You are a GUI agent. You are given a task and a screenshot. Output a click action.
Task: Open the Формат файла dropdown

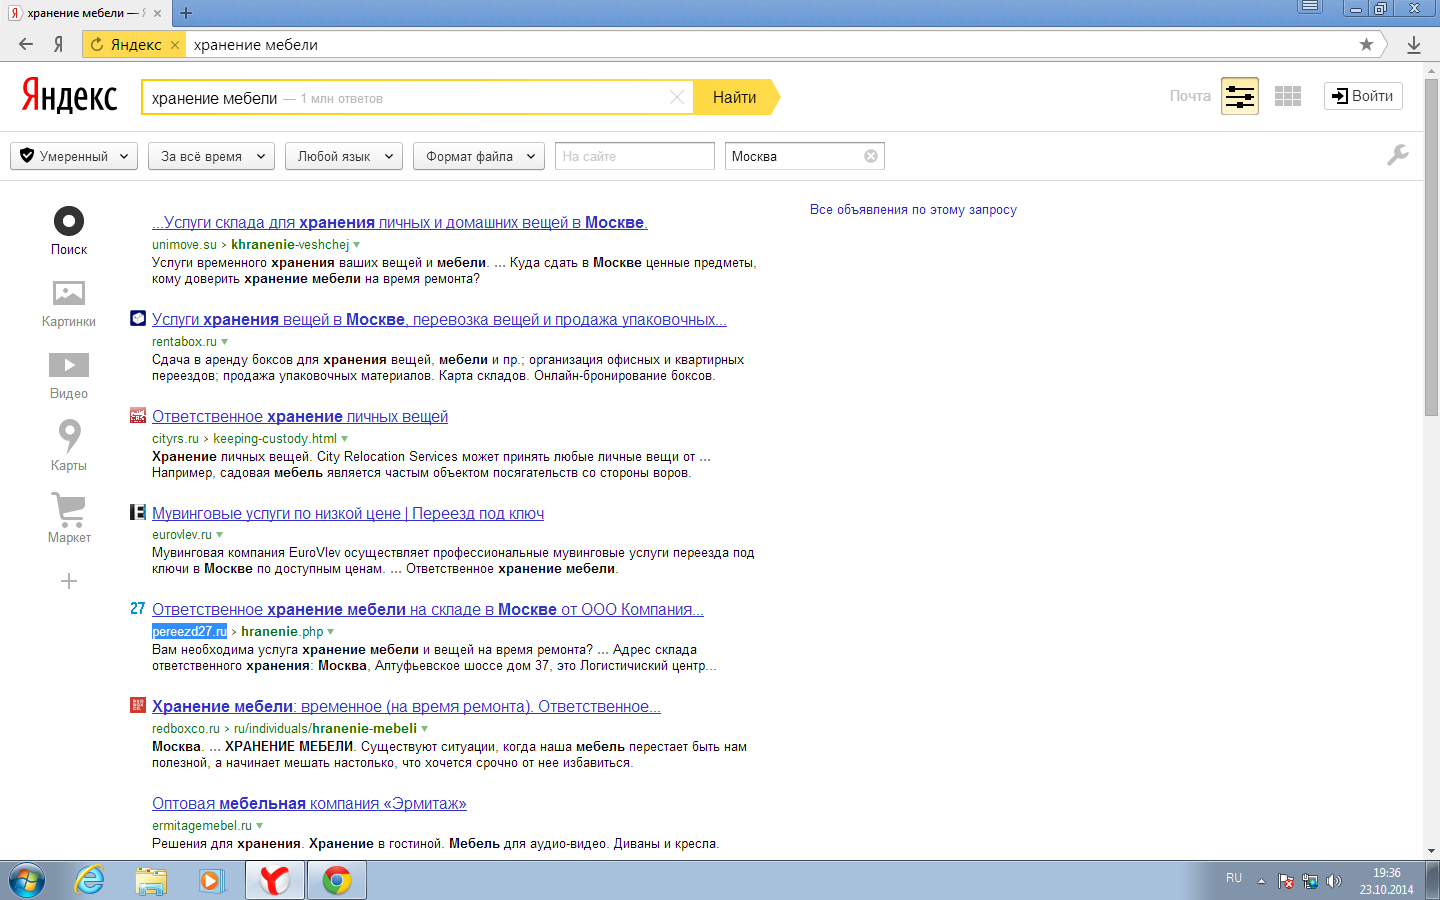pos(479,156)
